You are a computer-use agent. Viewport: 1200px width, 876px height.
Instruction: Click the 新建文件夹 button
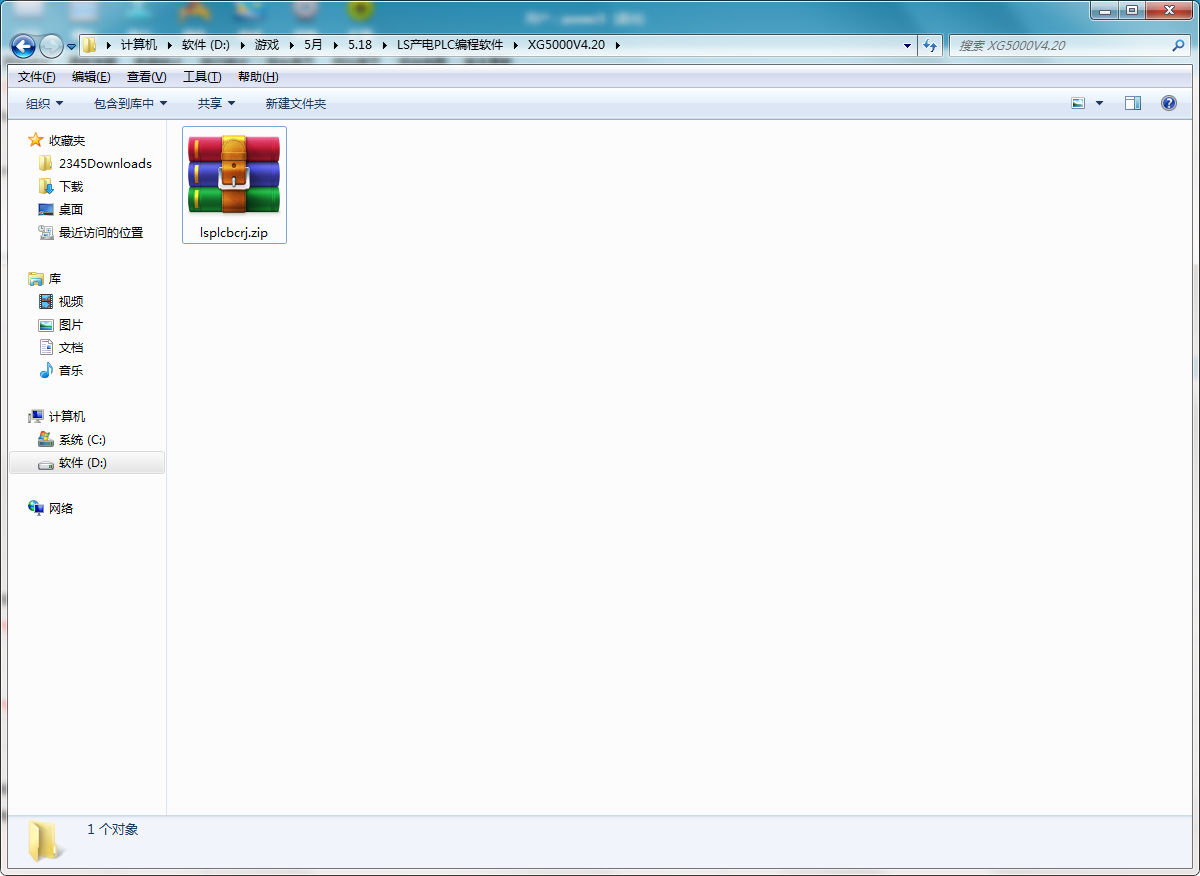tap(295, 103)
